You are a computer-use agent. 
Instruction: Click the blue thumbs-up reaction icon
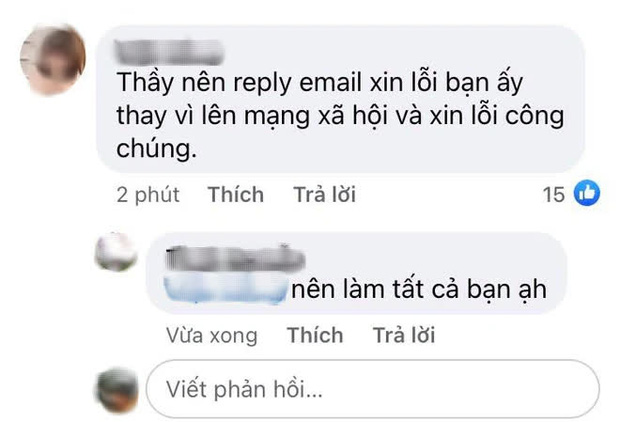tap(587, 193)
